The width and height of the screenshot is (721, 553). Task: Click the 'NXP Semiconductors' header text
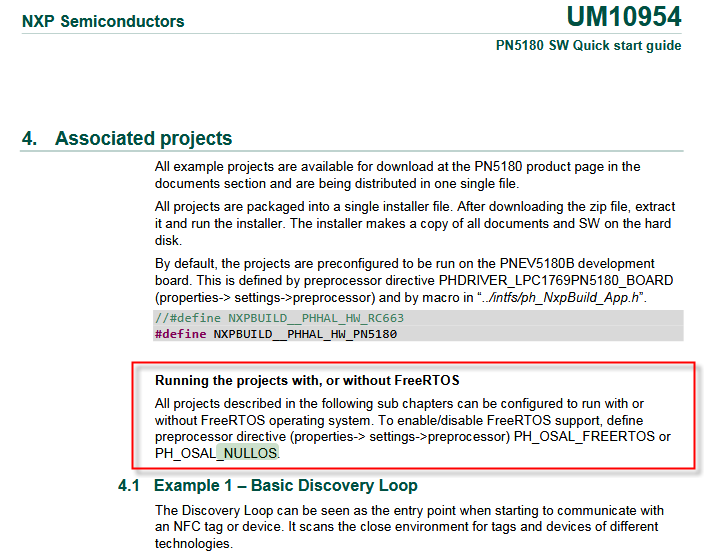click(x=103, y=21)
